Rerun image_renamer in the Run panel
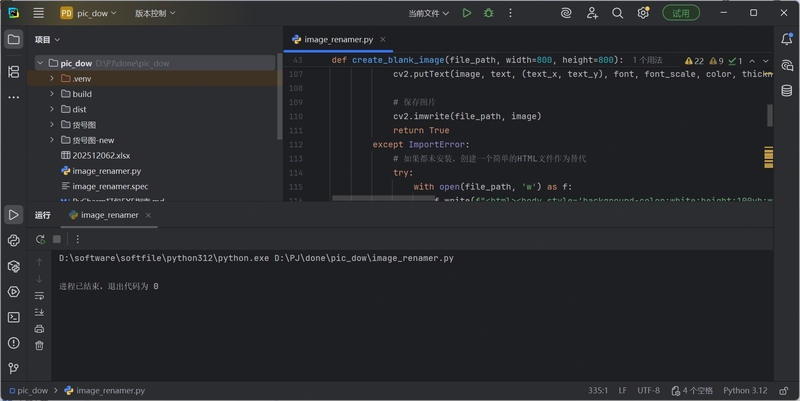800x401 pixels. point(39,239)
